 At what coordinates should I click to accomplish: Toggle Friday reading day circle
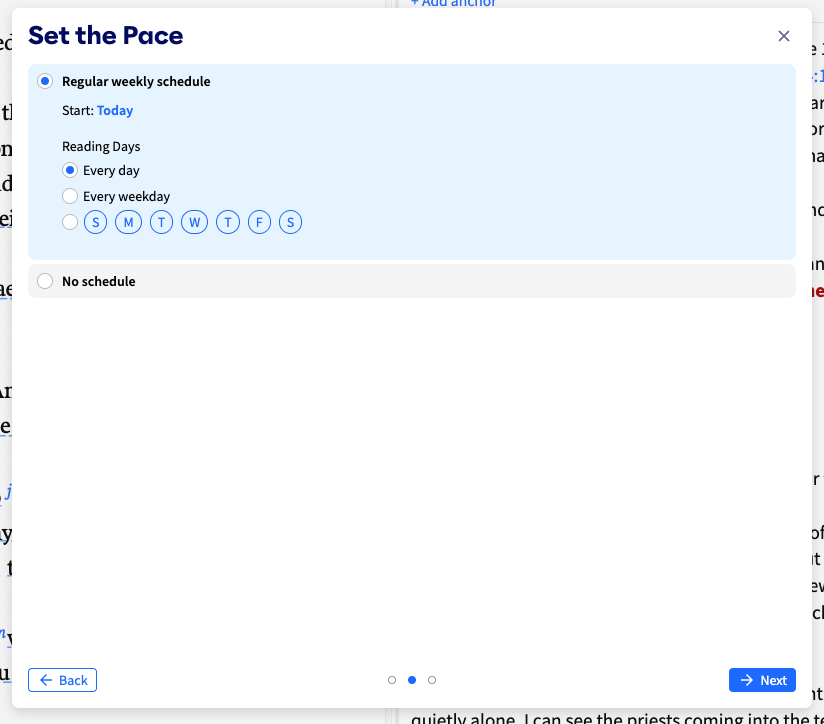[x=259, y=222]
